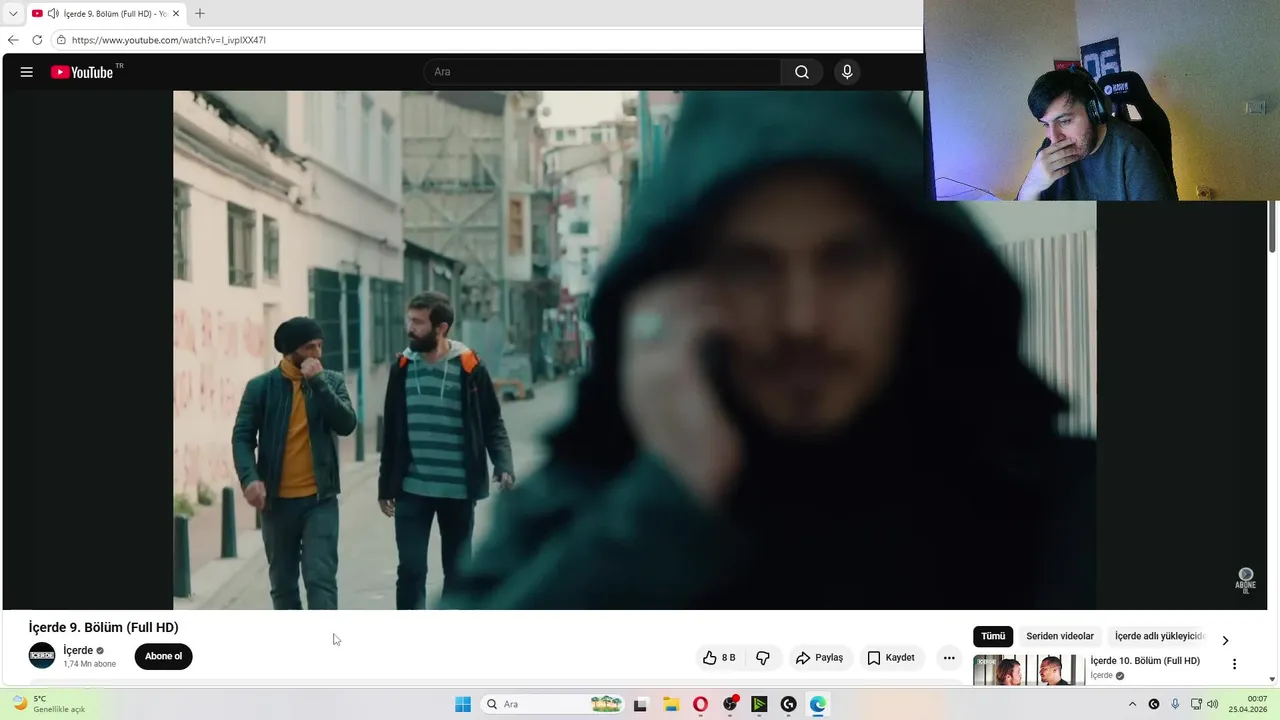Open more actions three-dot menu under video
This screenshot has width=1280, height=720.
949,657
